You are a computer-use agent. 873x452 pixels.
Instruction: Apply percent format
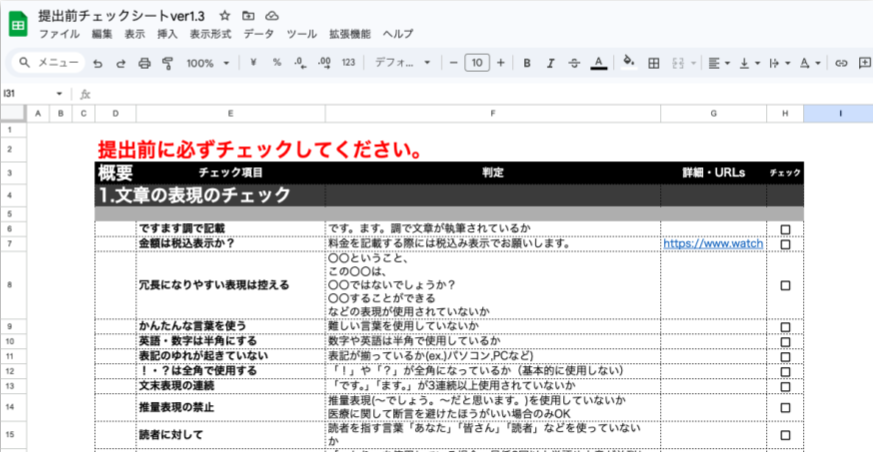click(x=277, y=63)
